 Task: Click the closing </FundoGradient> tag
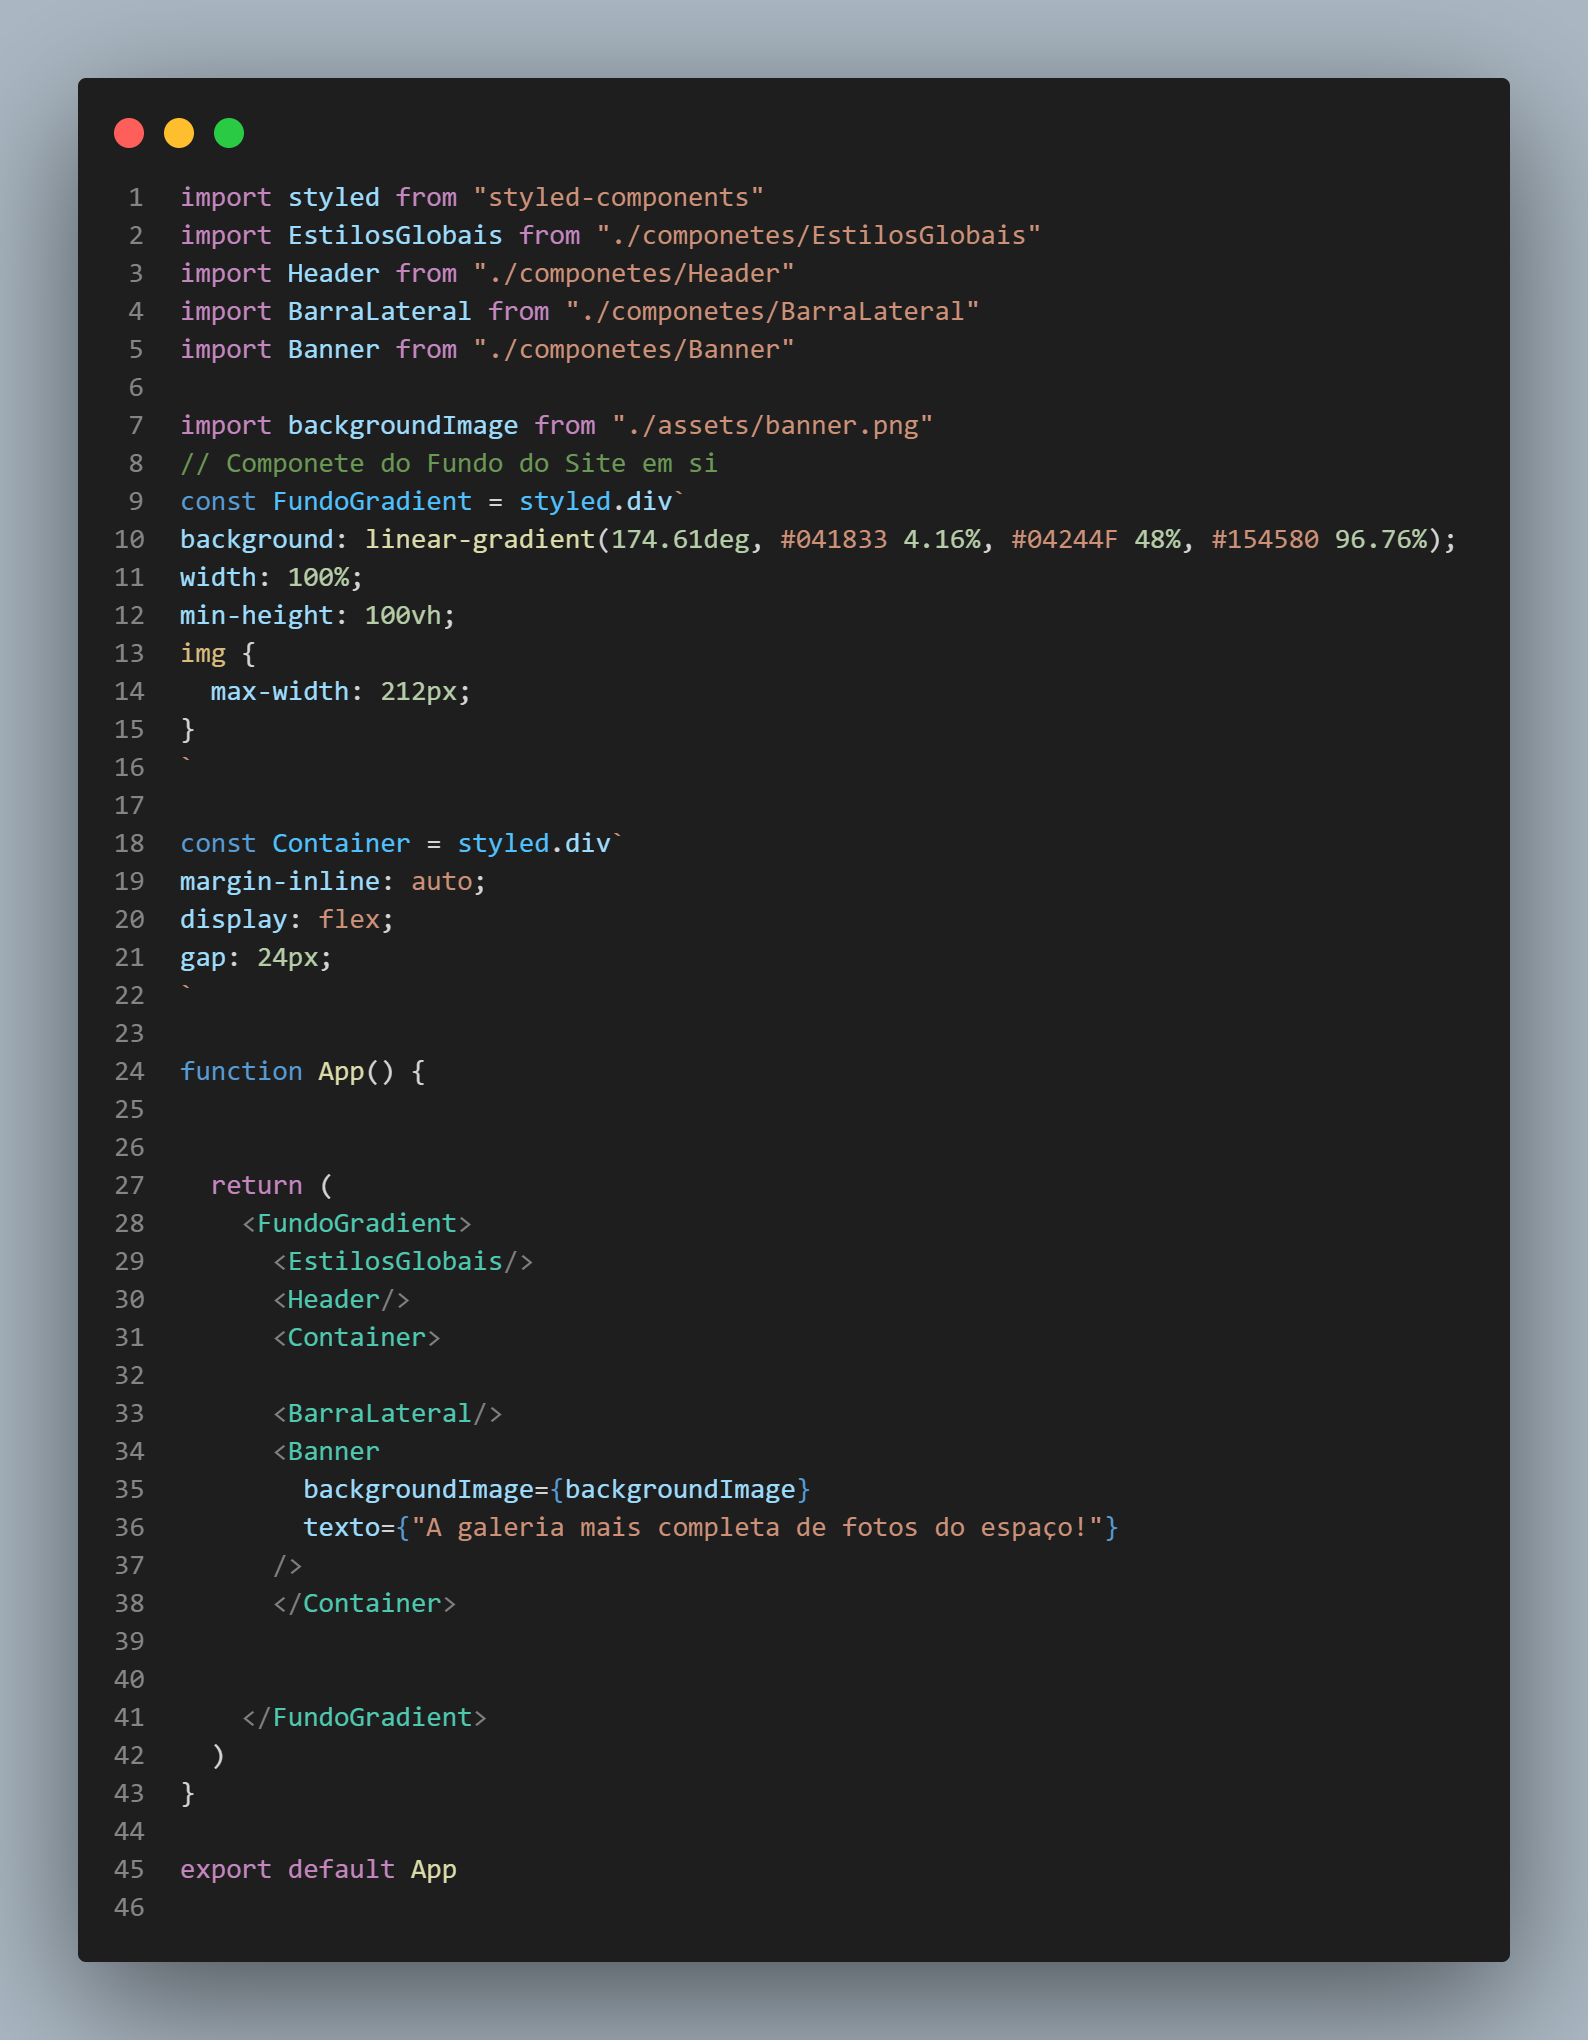coord(364,1718)
